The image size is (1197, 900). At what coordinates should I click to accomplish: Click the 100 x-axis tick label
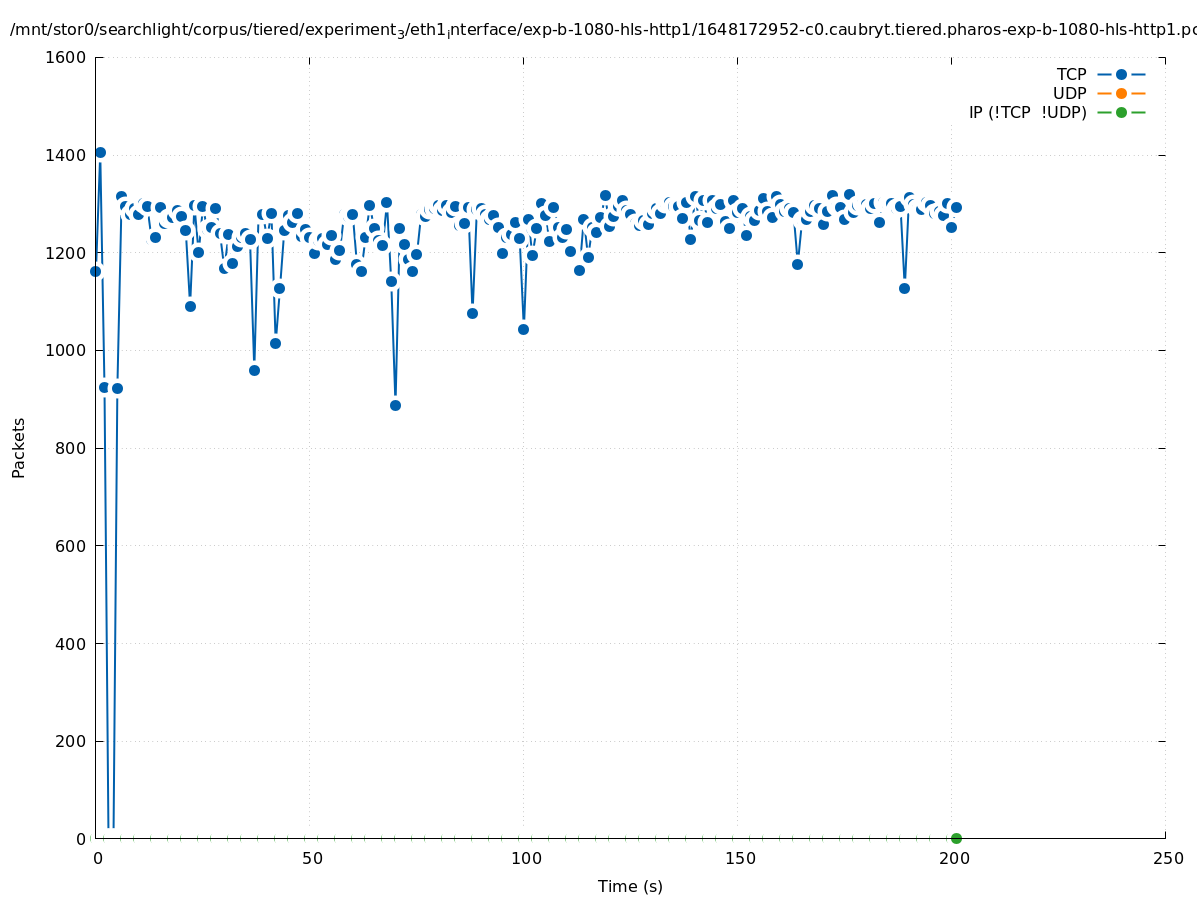(x=525, y=858)
